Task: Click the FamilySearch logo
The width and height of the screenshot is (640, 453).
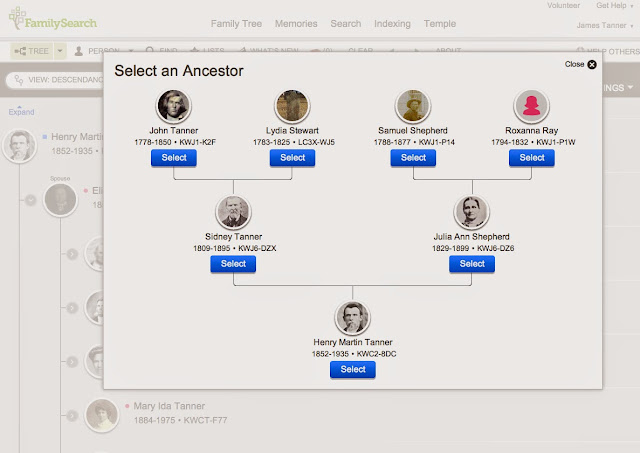Action: point(53,19)
